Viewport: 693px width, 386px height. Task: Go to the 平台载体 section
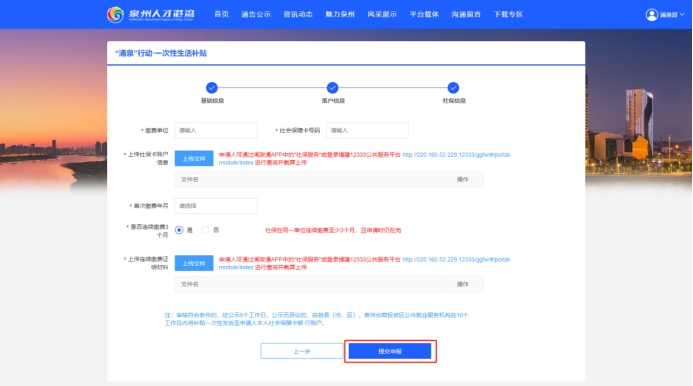click(x=424, y=14)
